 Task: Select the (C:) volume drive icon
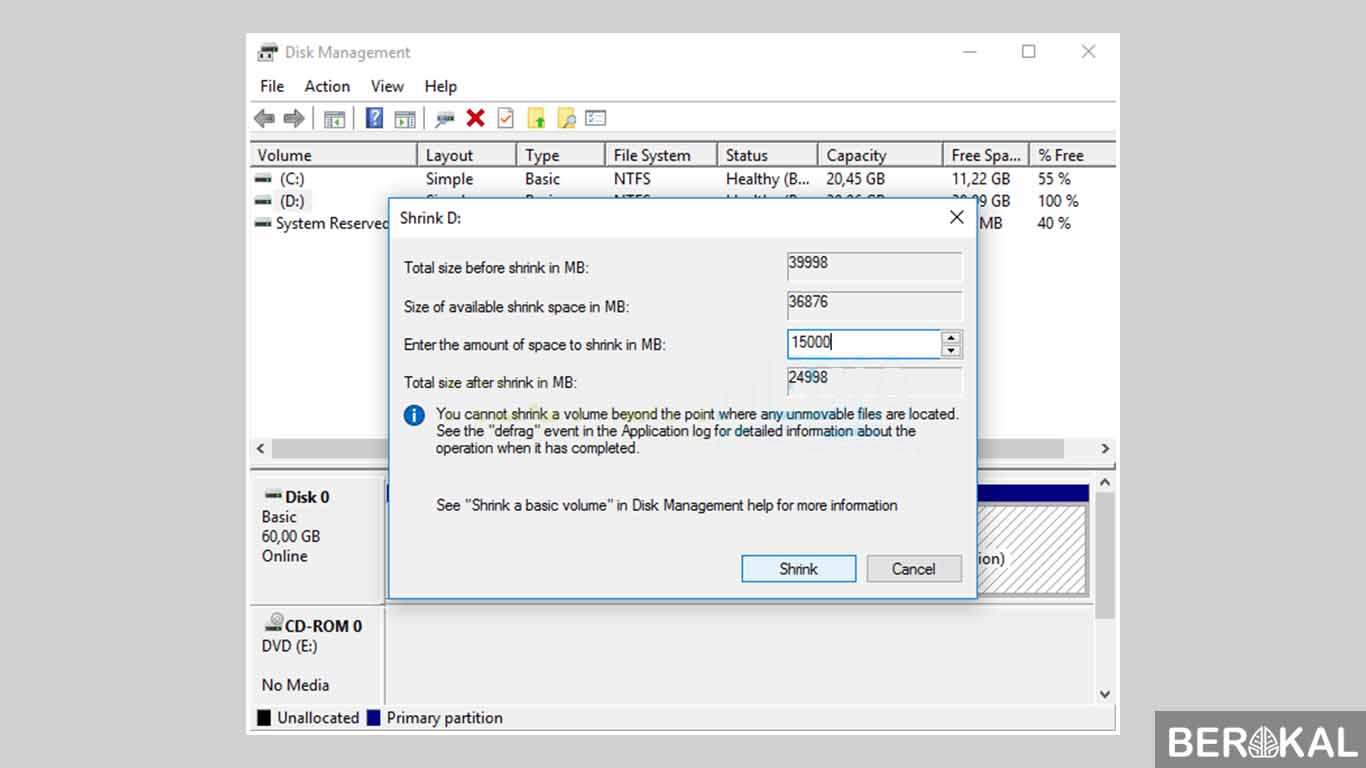[263, 179]
